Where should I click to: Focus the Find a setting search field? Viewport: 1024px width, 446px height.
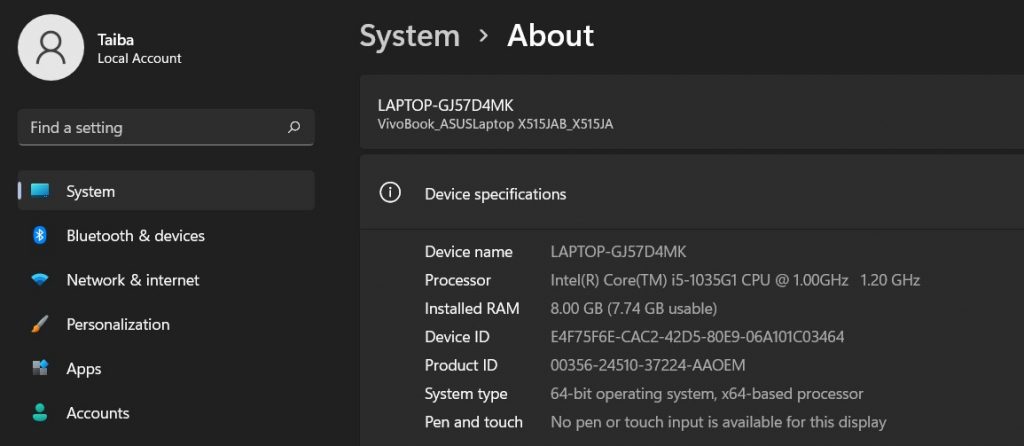tap(150, 128)
